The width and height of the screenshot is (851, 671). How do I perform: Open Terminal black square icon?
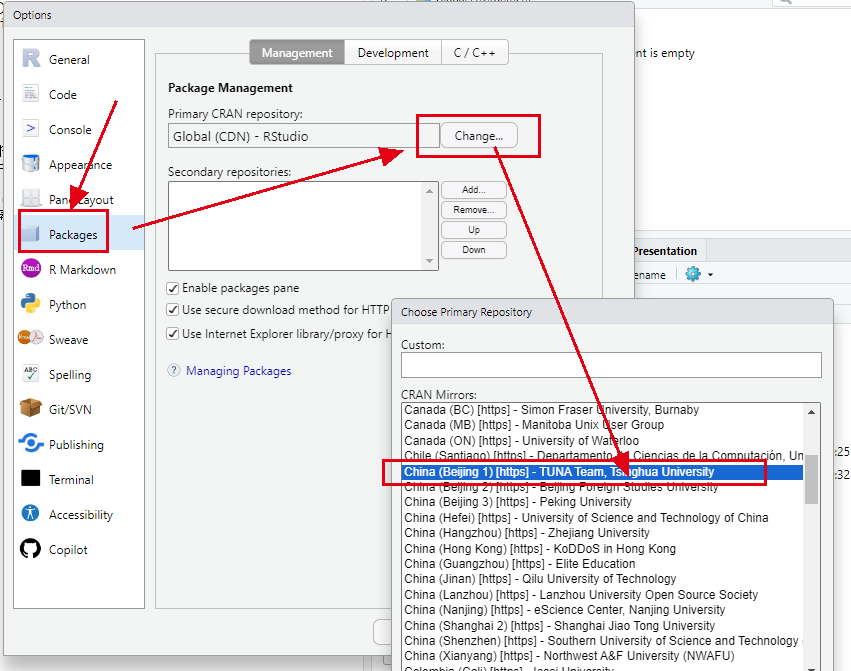(31, 478)
